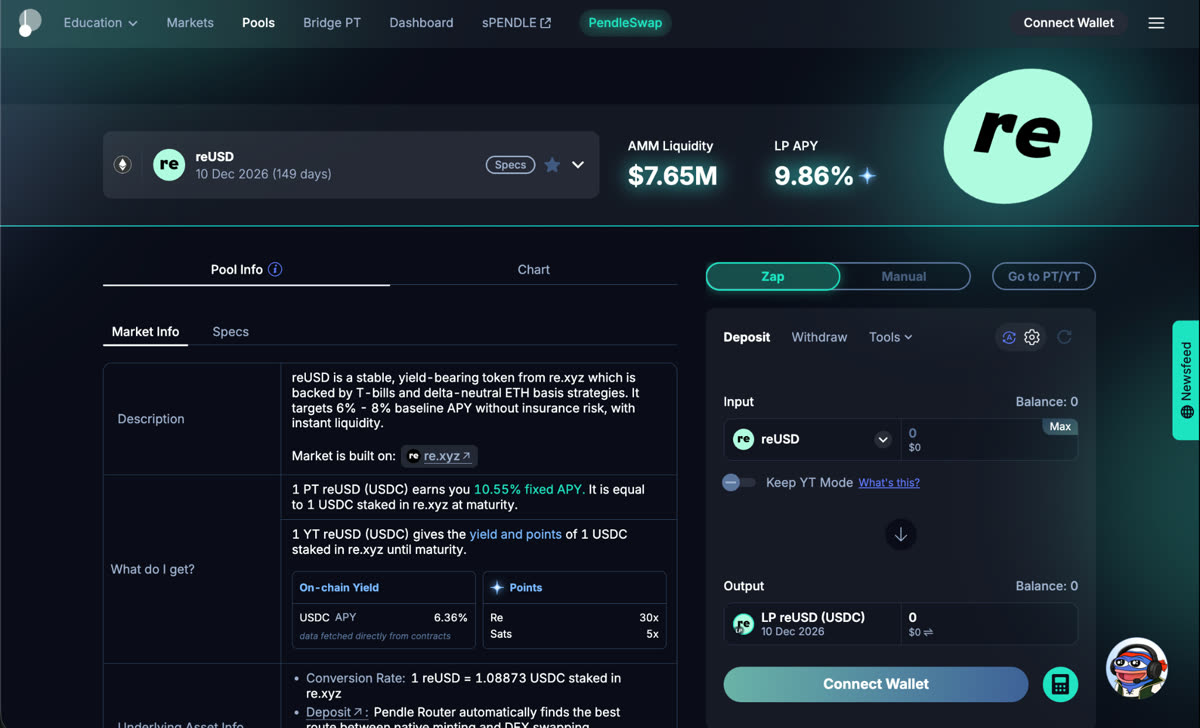Image resolution: width=1200 pixels, height=728 pixels.
Task: Click the 10 Dec 2026 (149 days) maturity text
Action: pos(263,174)
